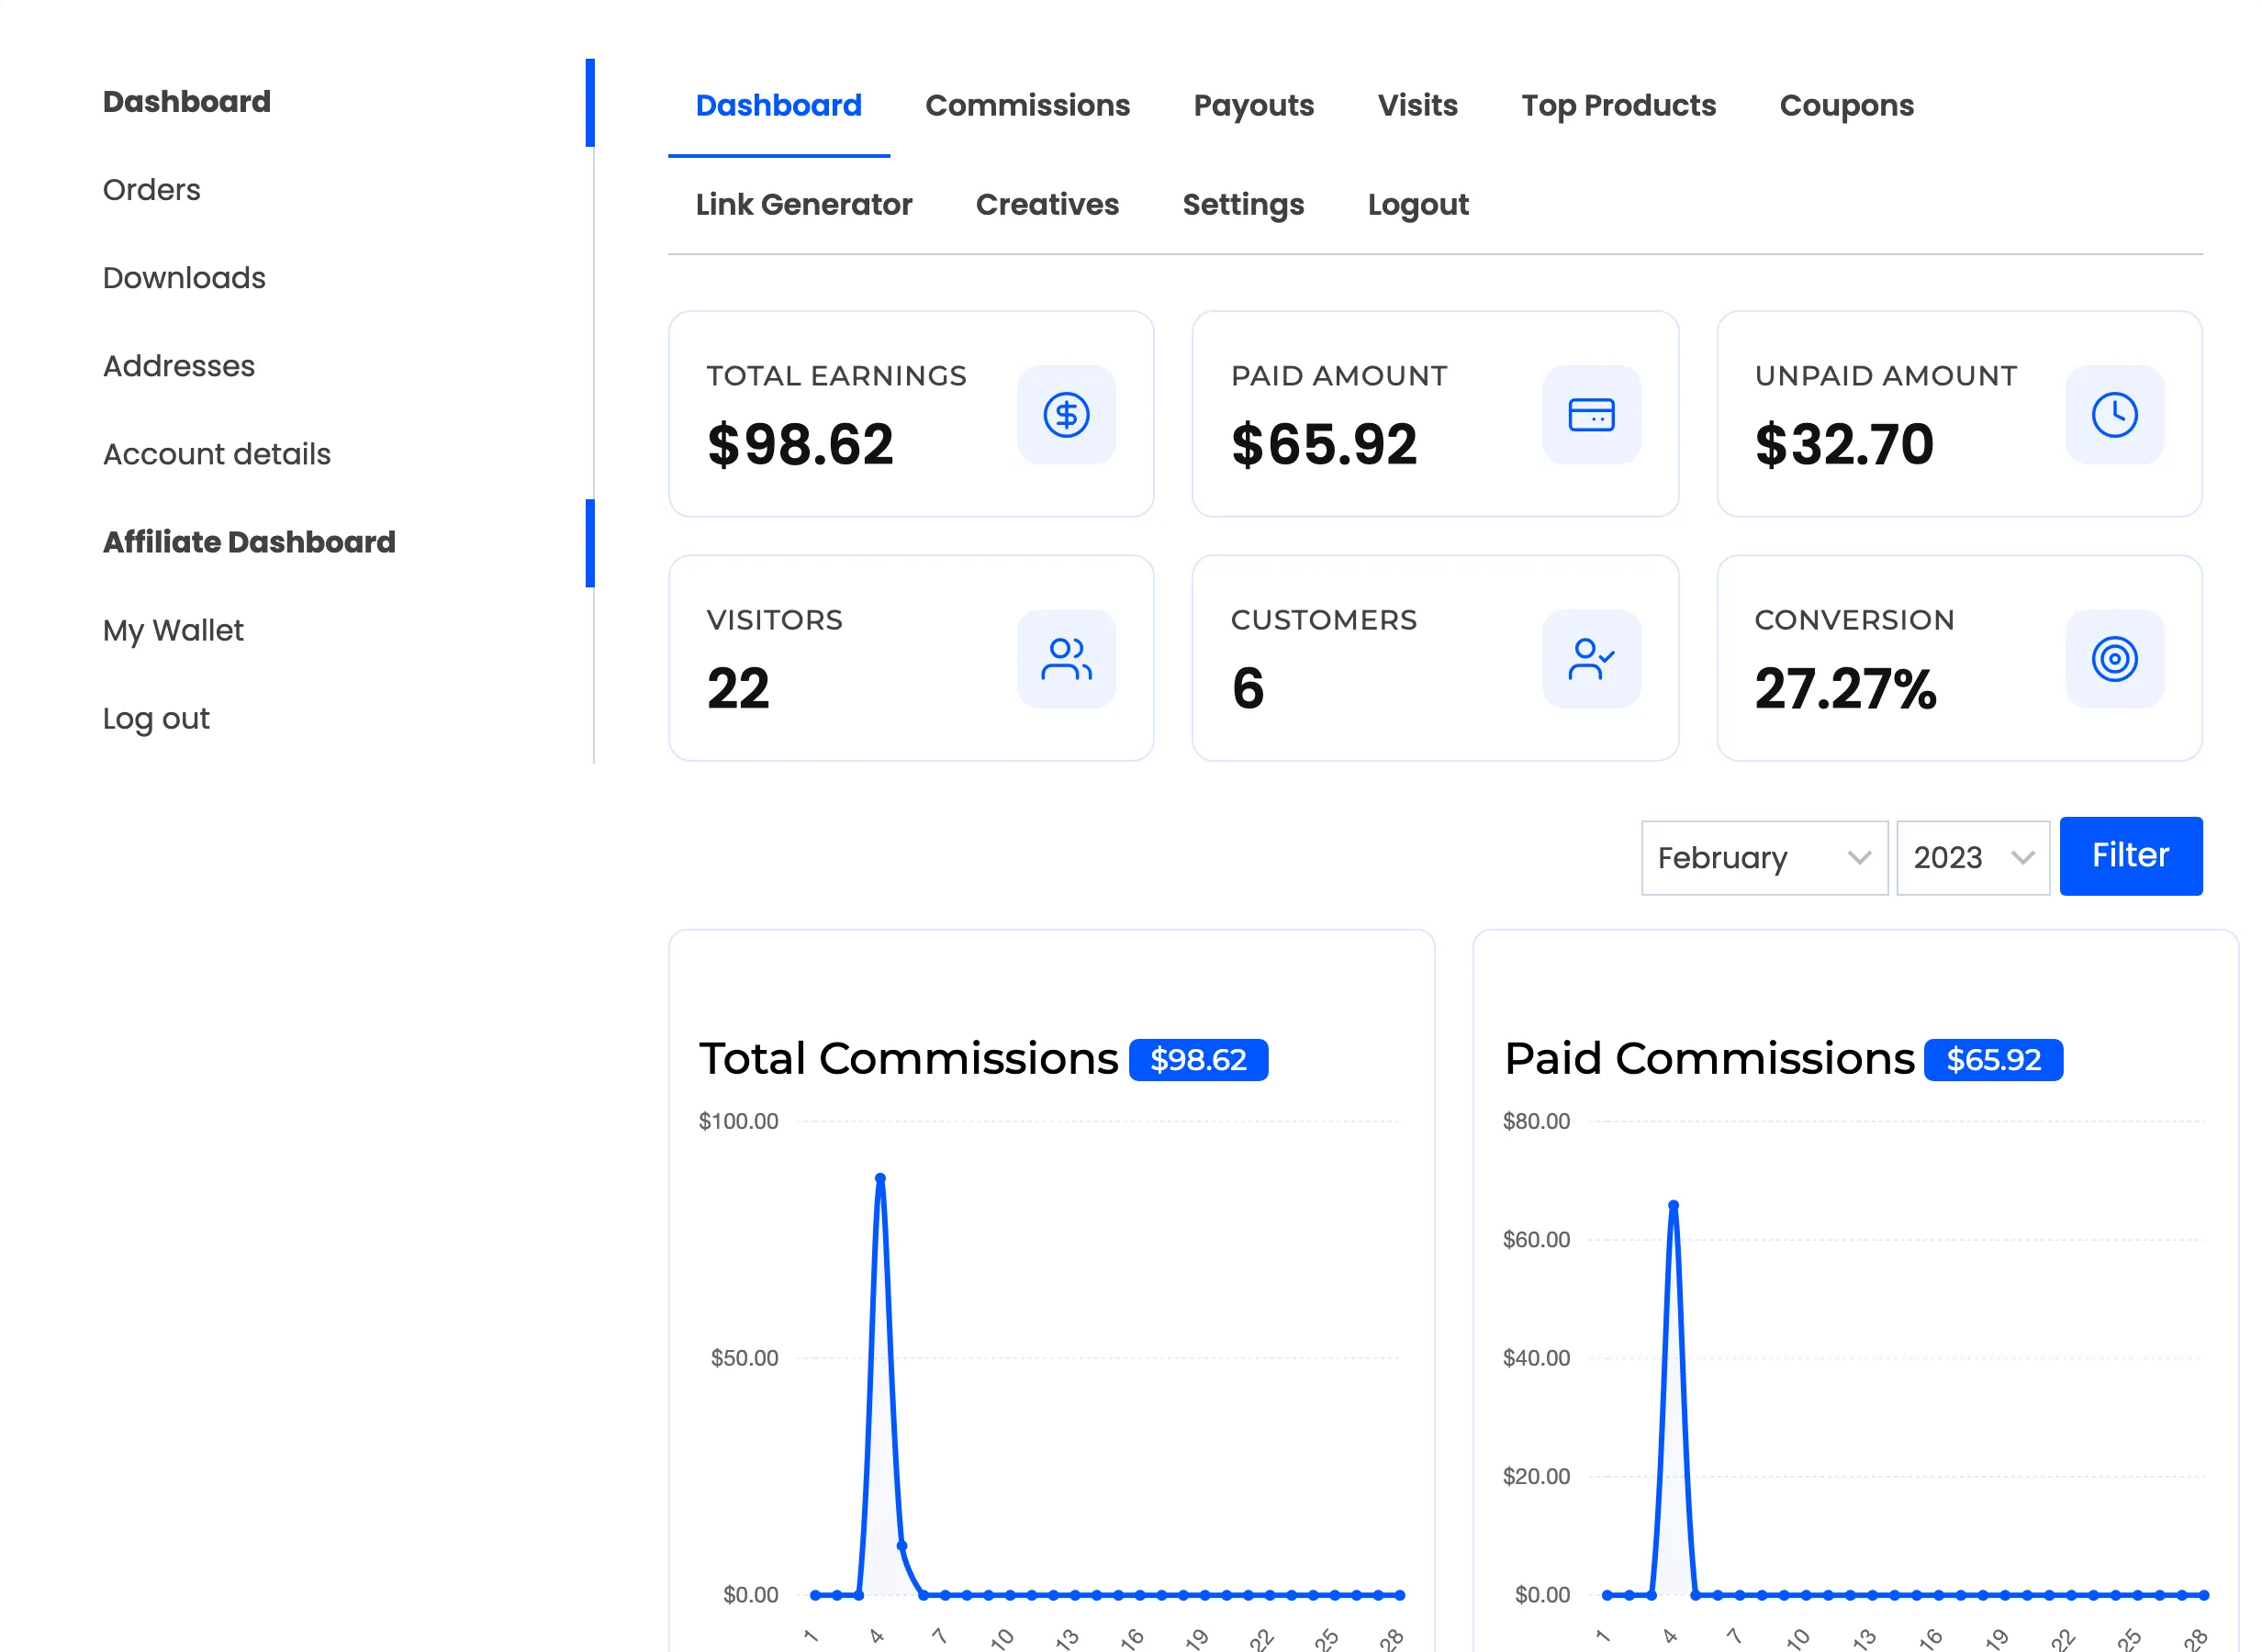Click the $98.62 Total Earnings value
2262x1652 pixels.
(x=800, y=445)
